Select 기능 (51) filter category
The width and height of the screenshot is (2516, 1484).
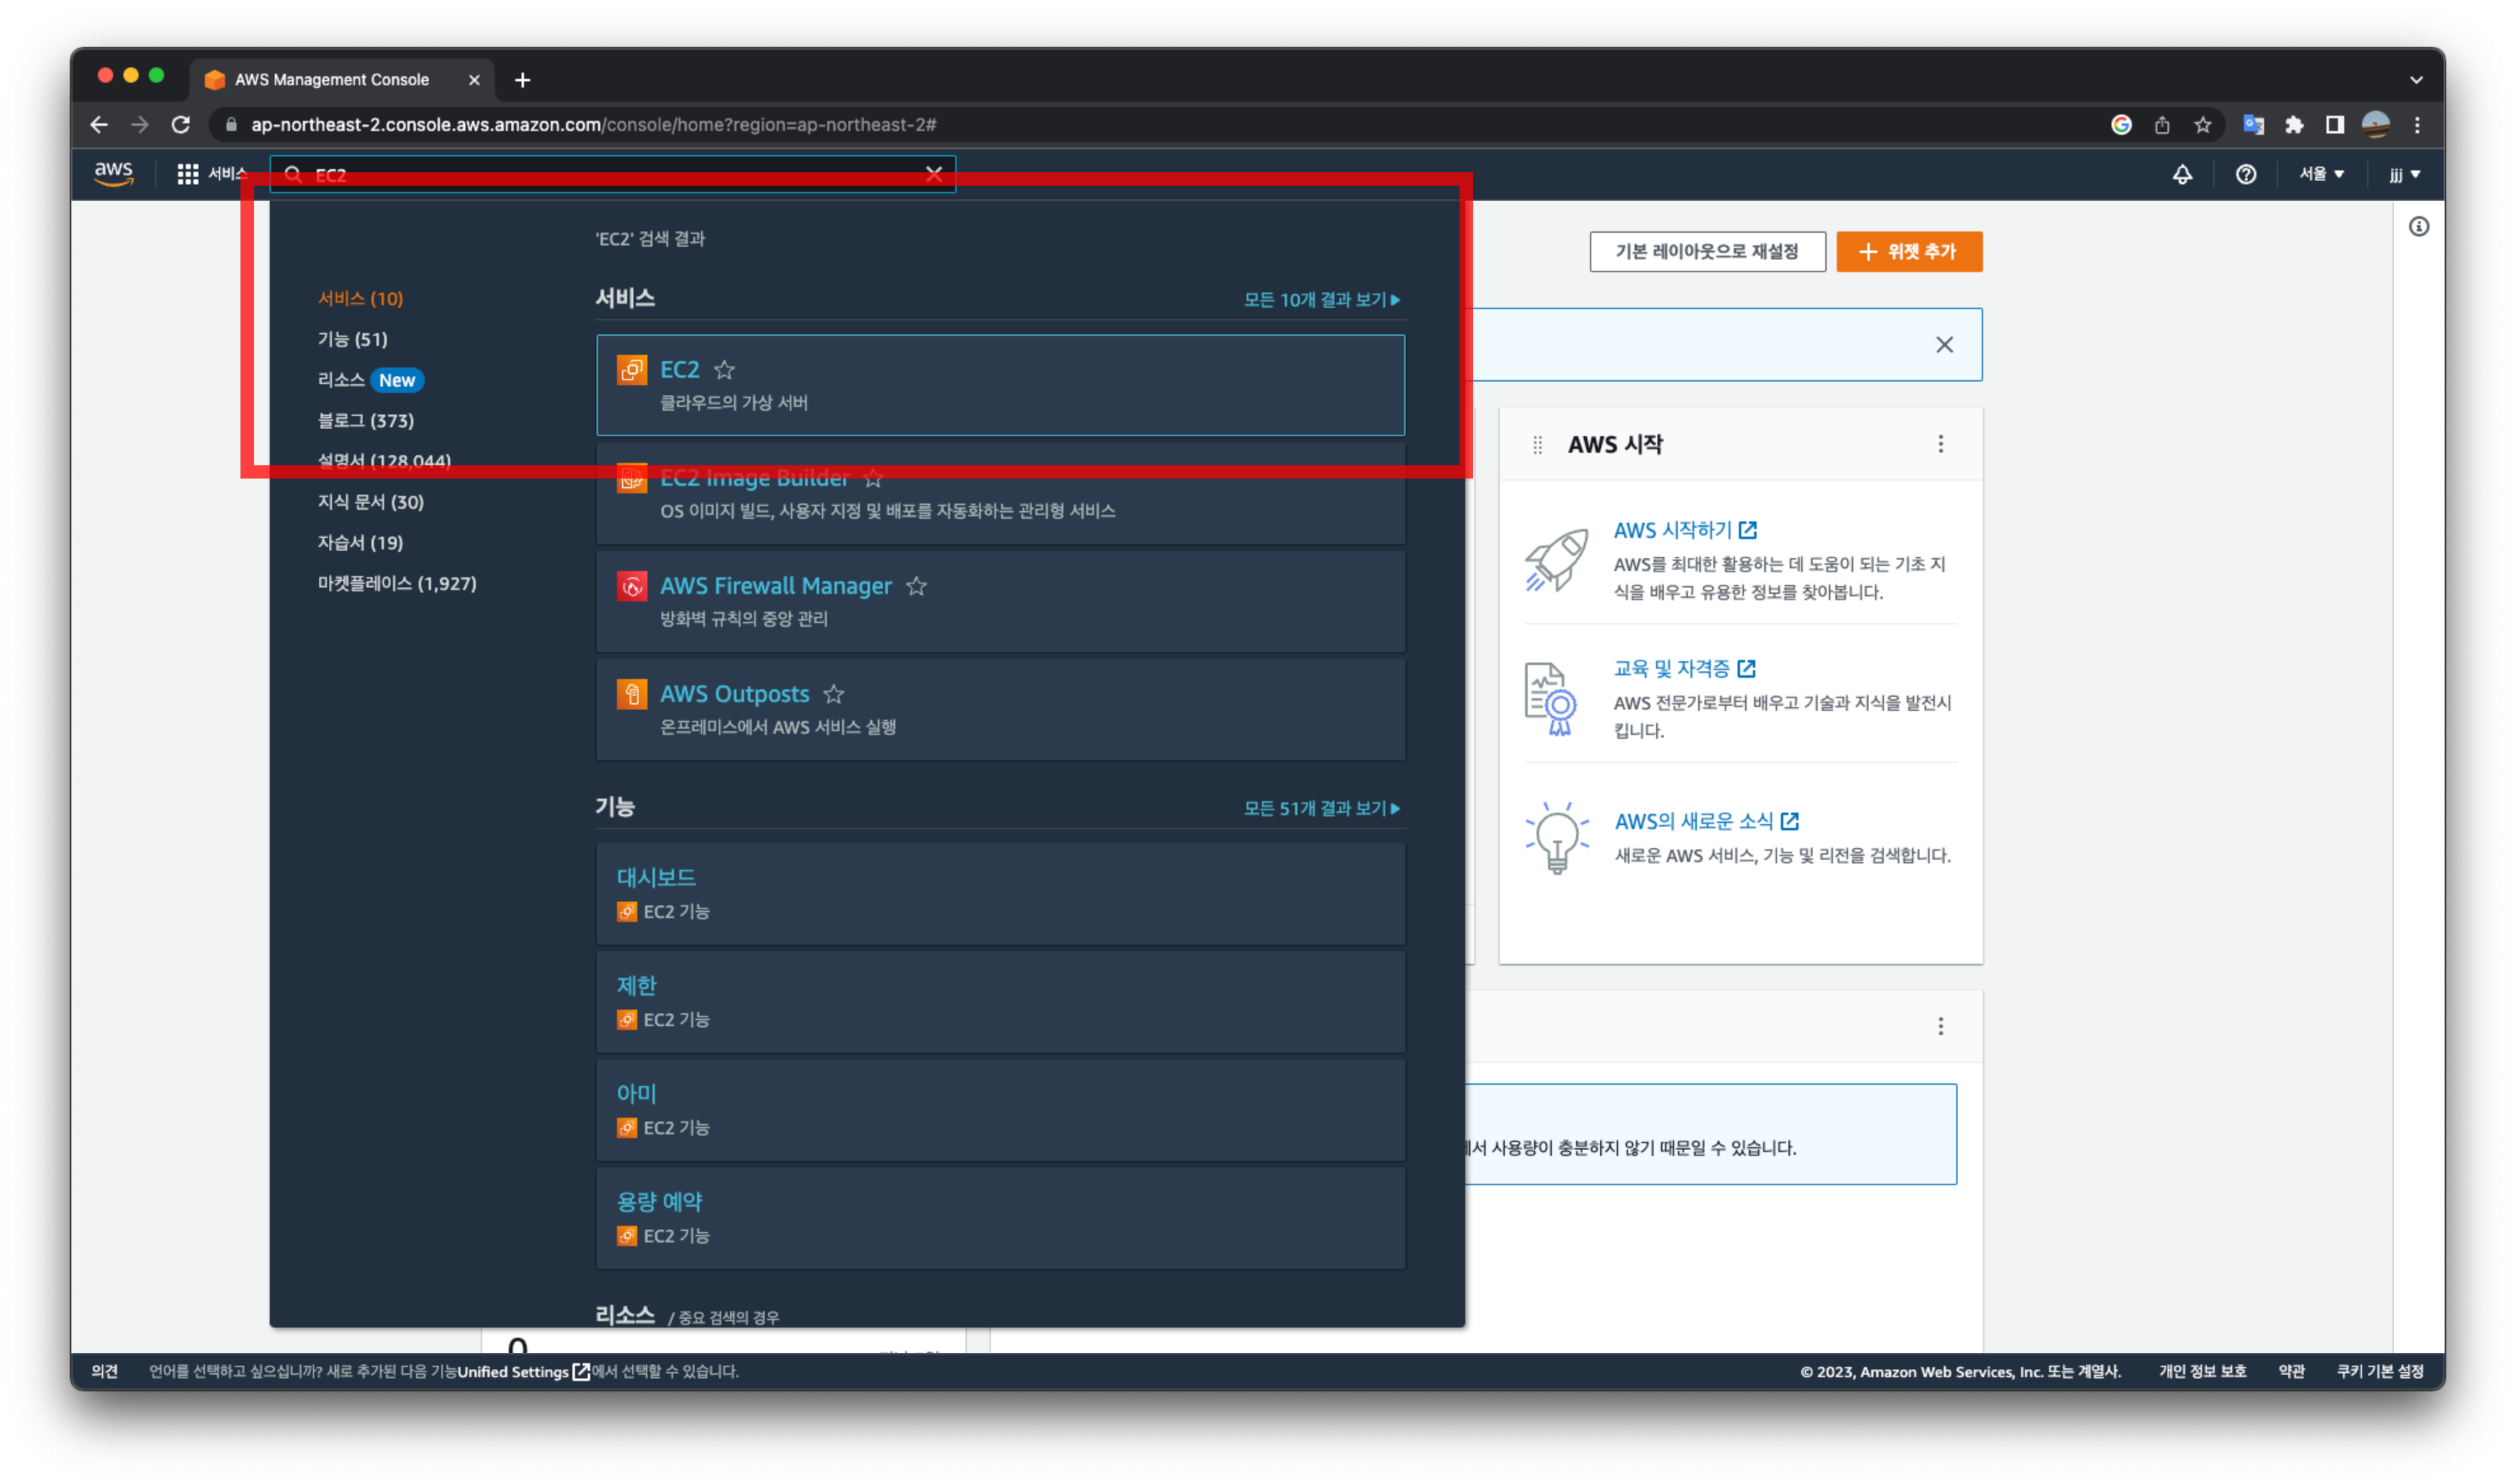[352, 339]
